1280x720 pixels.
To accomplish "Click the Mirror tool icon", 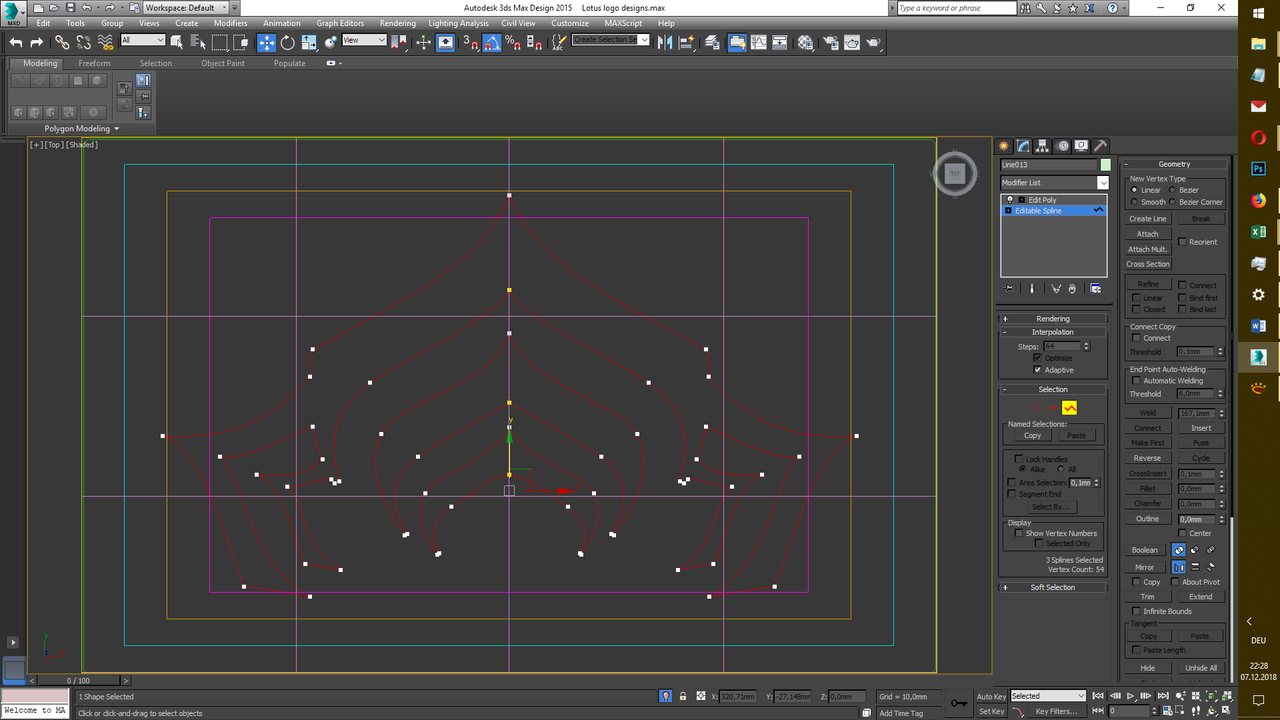I will (x=665, y=42).
